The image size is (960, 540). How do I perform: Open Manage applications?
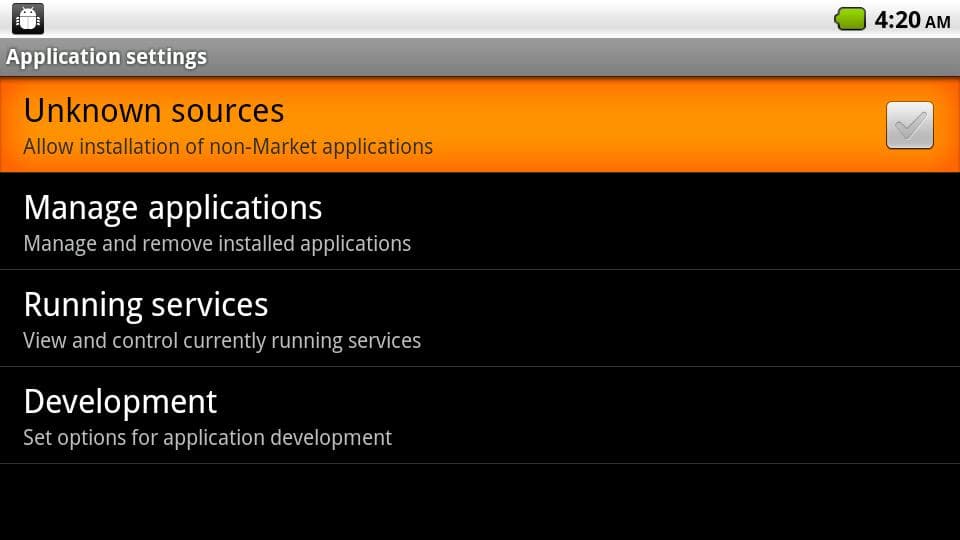(x=173, y=208)
